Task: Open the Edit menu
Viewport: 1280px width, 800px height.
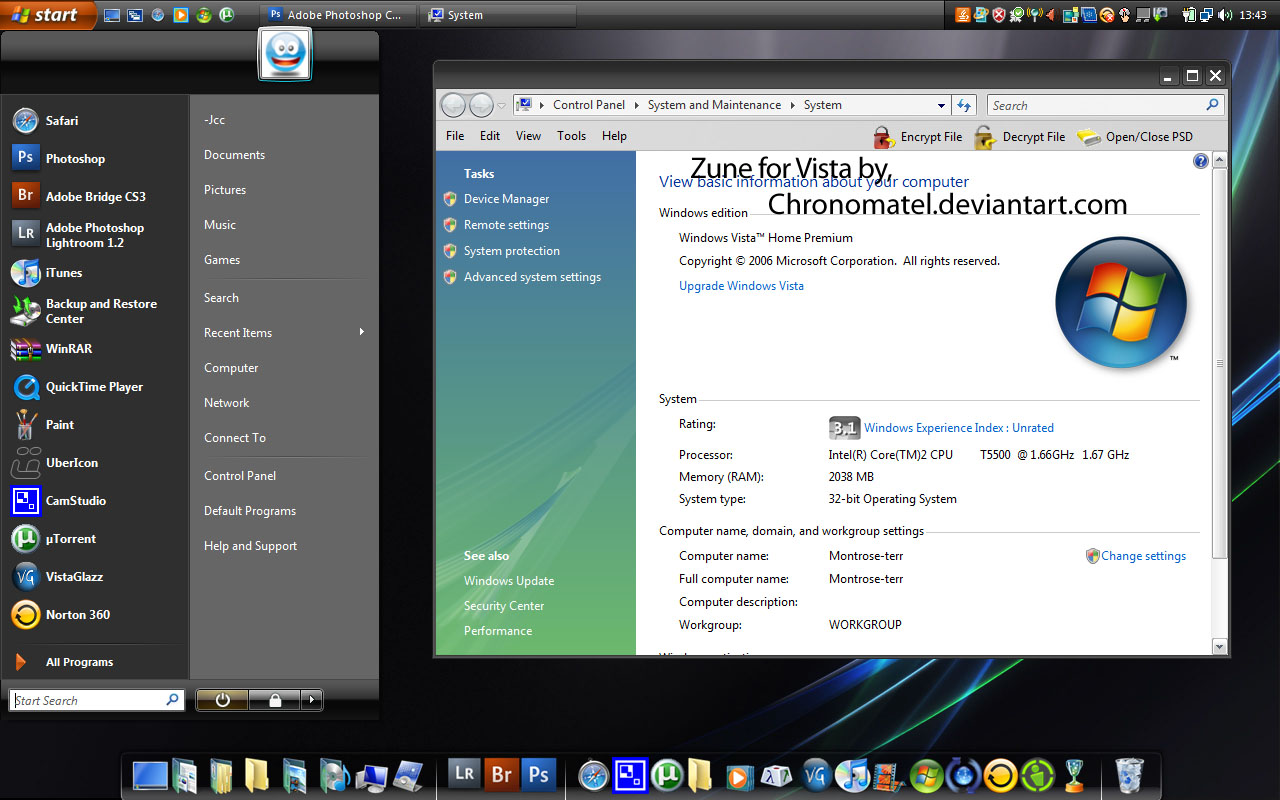Action: tap(490, 136)
